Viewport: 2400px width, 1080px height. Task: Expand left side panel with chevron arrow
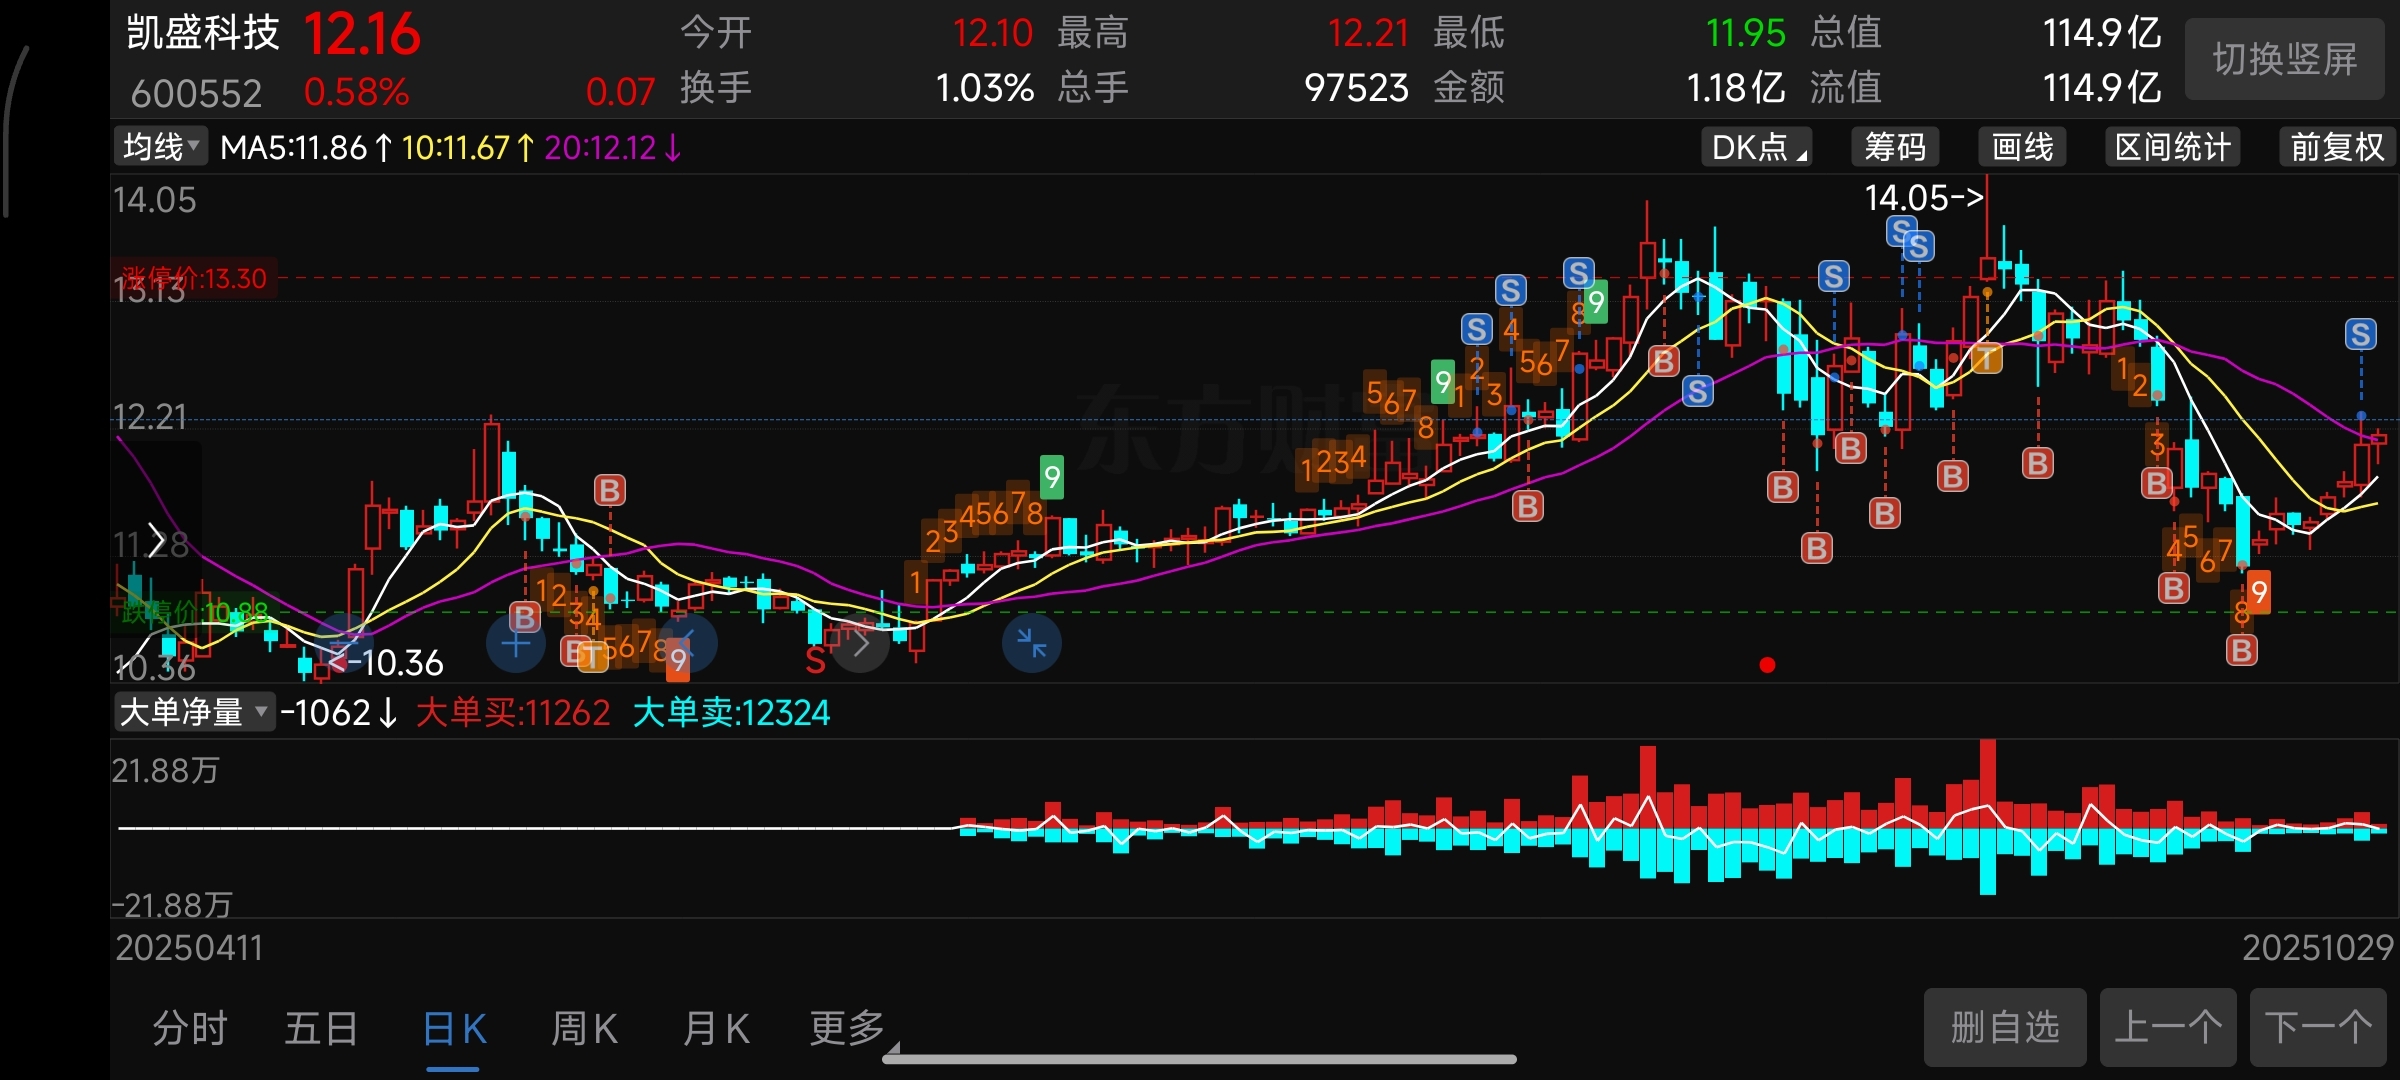pyautogui.click(x=156, y=540)
